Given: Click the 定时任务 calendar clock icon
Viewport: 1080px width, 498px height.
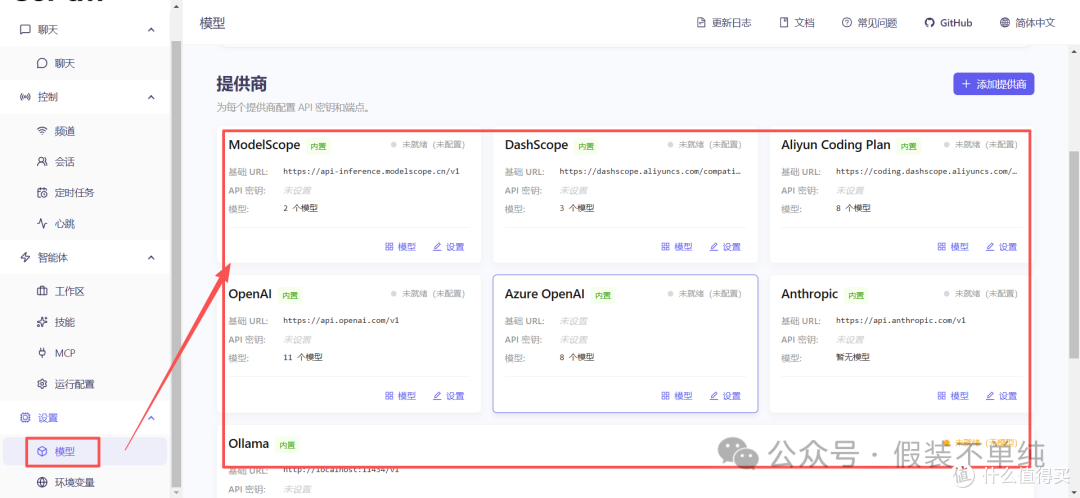Looking at the screenshot, I should pos(41,193).
